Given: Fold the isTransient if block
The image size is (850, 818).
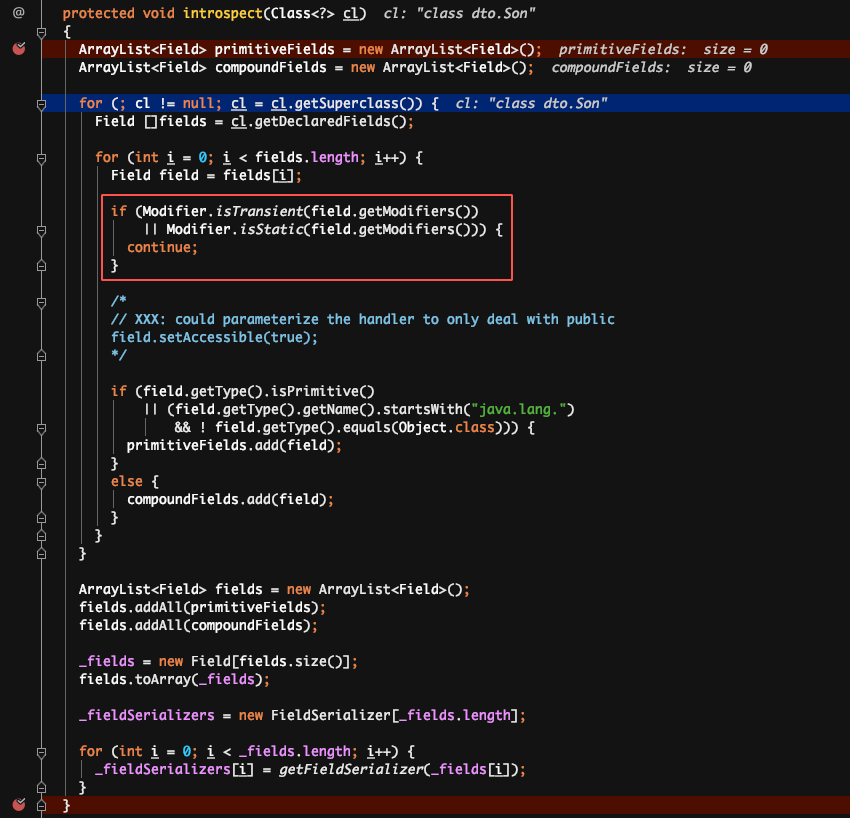Looking at the screenshot, I should coord(41,212).
